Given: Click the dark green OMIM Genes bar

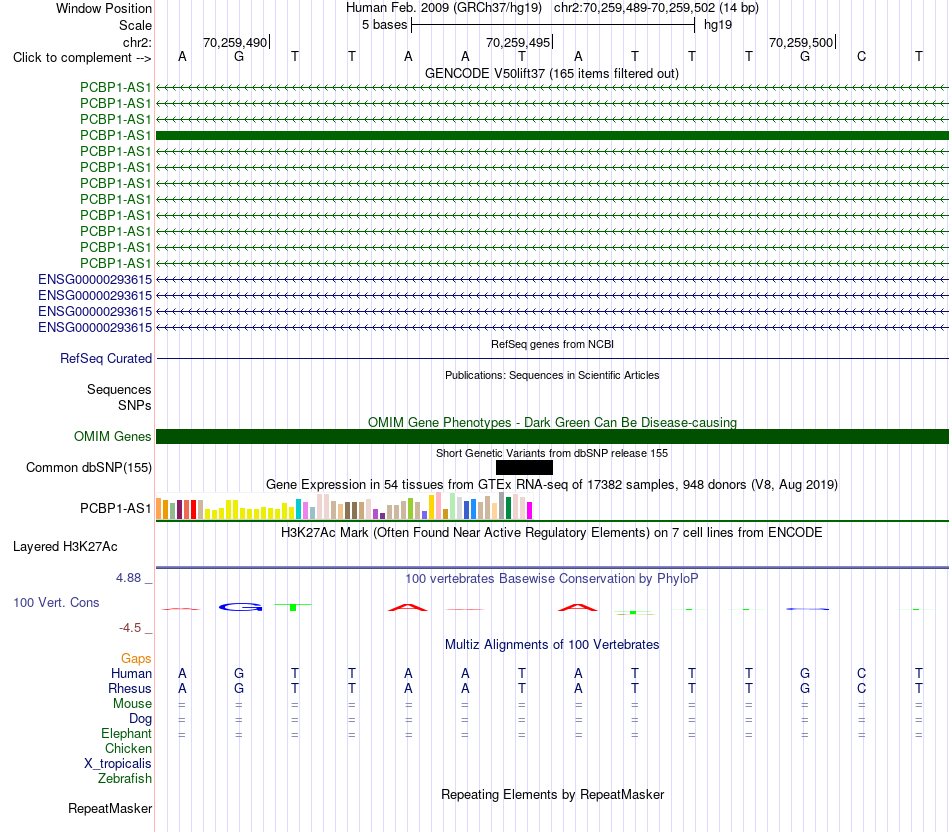Looking at the screenshot, I should tap(553, 436).
